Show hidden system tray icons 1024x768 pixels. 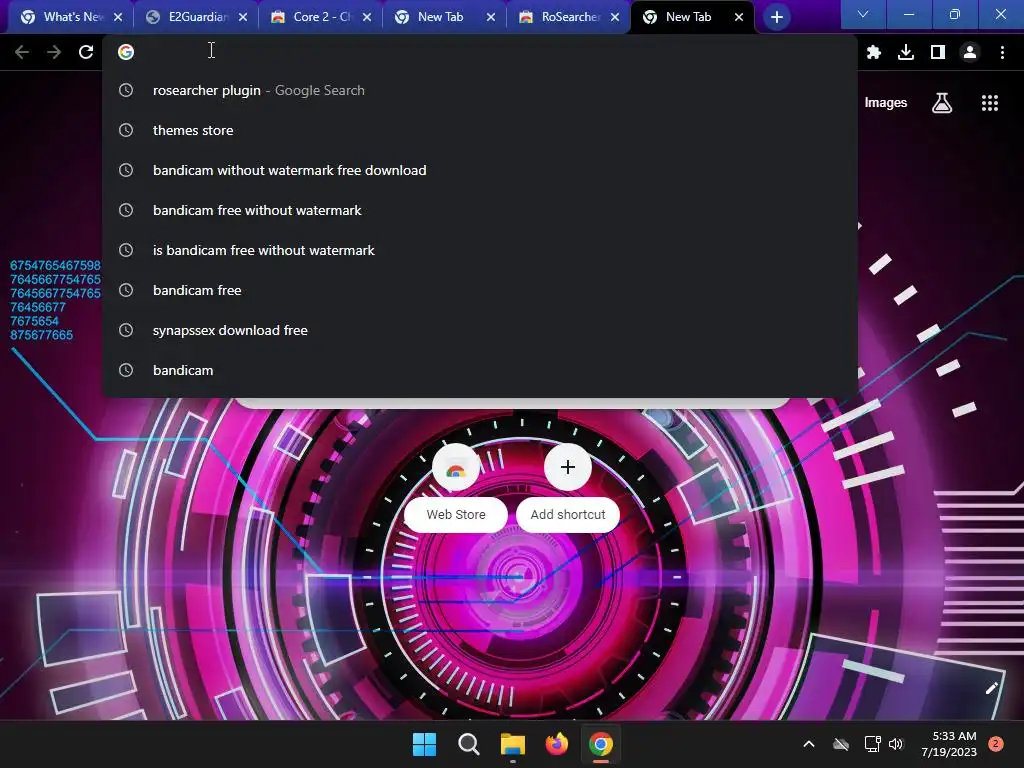click(x=808, y=744)
